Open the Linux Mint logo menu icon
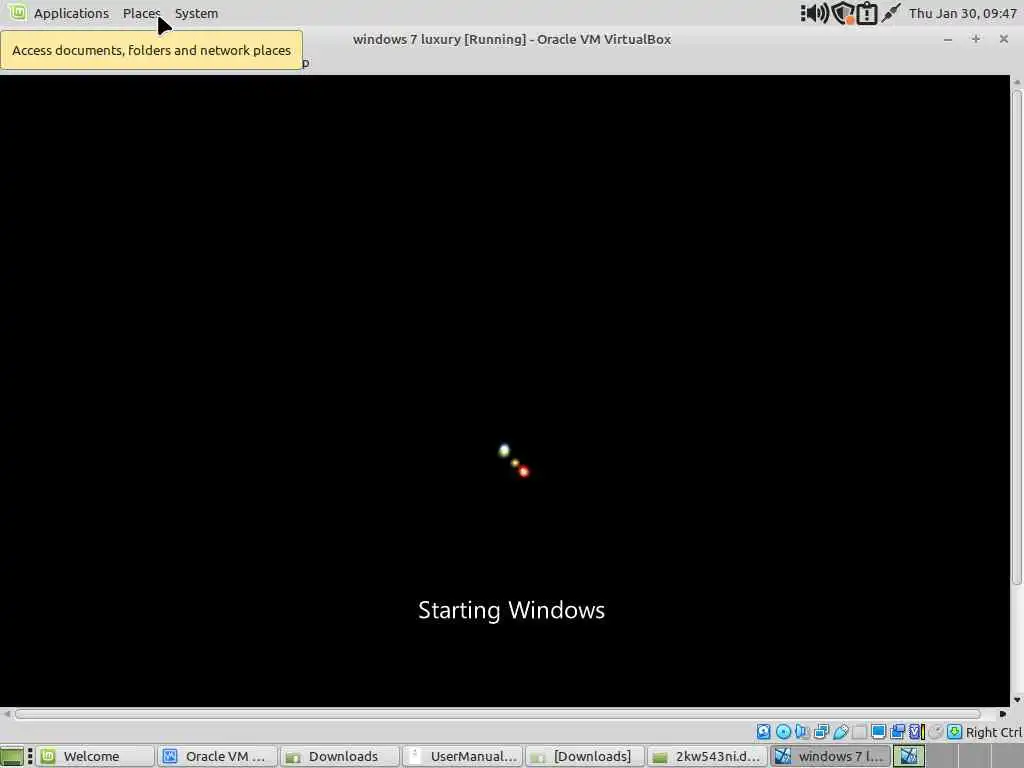 (17, 12)
